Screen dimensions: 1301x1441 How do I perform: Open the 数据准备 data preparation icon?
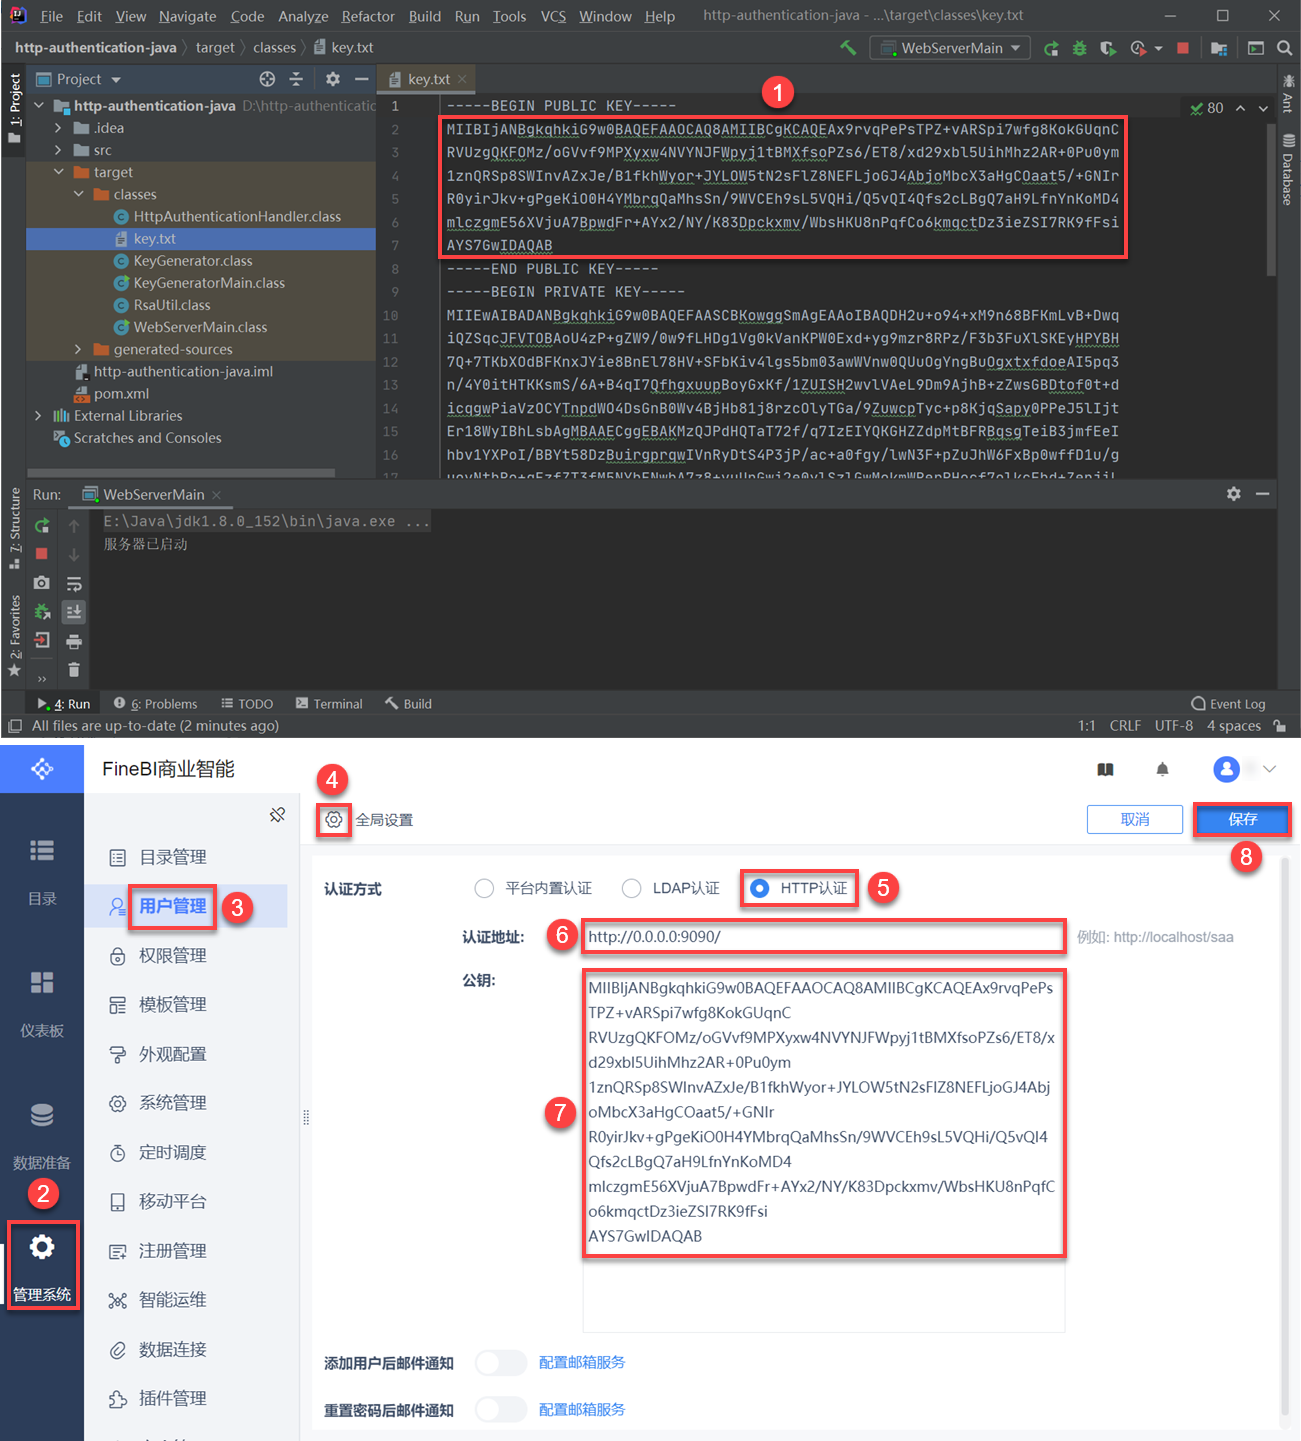42,1114
